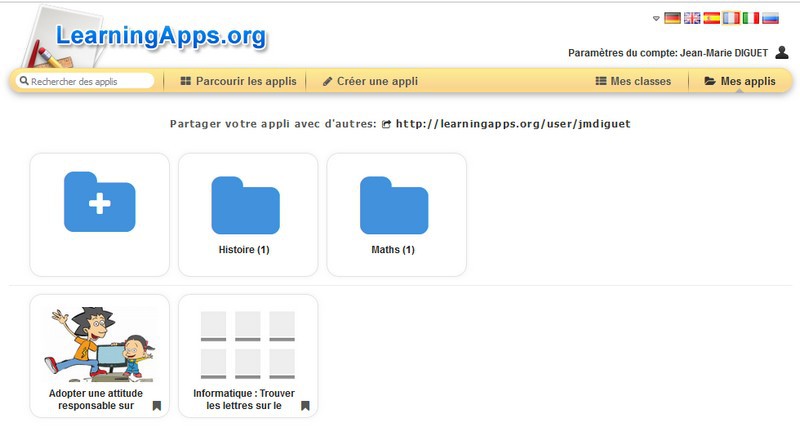This screenshot has width=800, height=432.
Task: Expand the language list dropdown arrow
Action: (656, 18)
